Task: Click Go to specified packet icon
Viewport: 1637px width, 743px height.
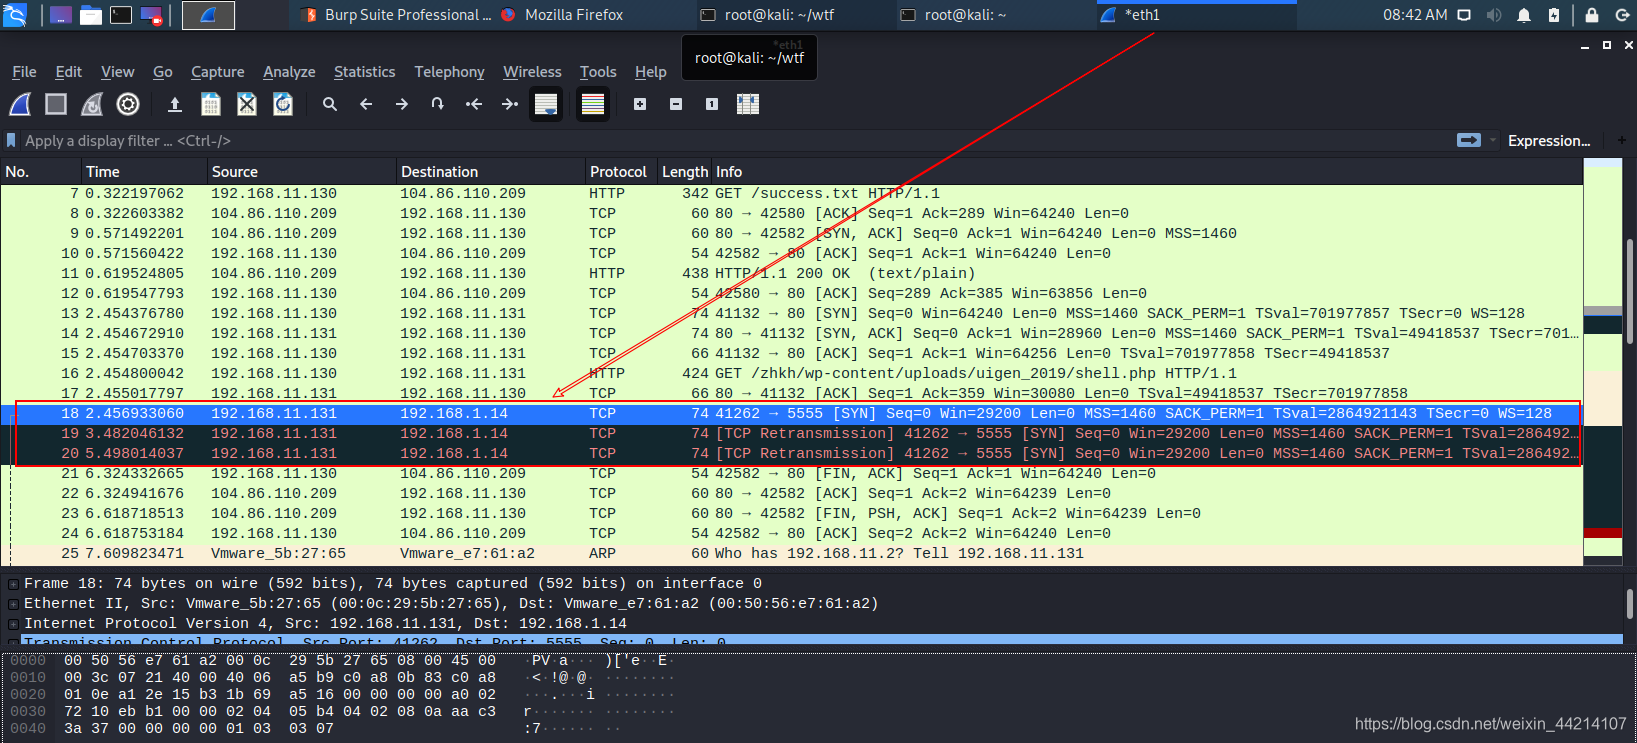Action: [438, 104]
